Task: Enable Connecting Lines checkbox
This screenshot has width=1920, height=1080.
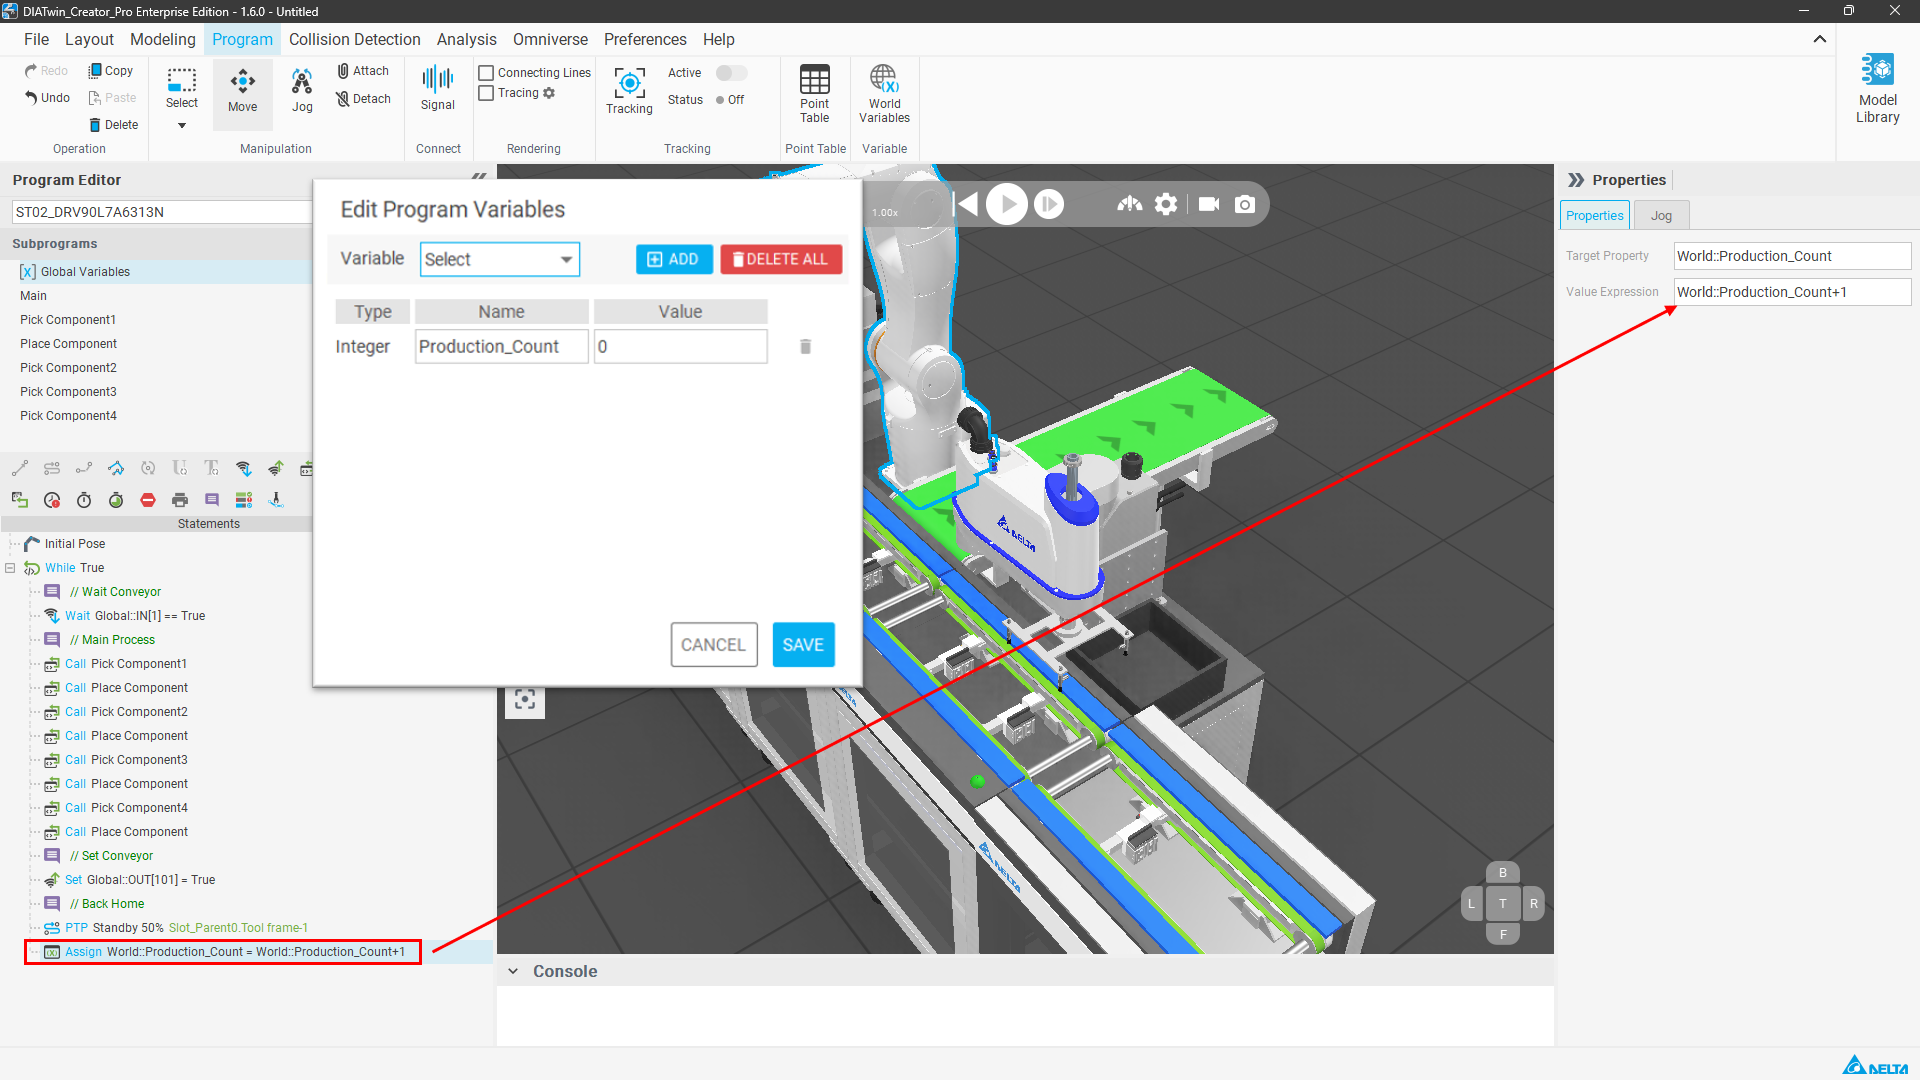Action: pos(486,73)
